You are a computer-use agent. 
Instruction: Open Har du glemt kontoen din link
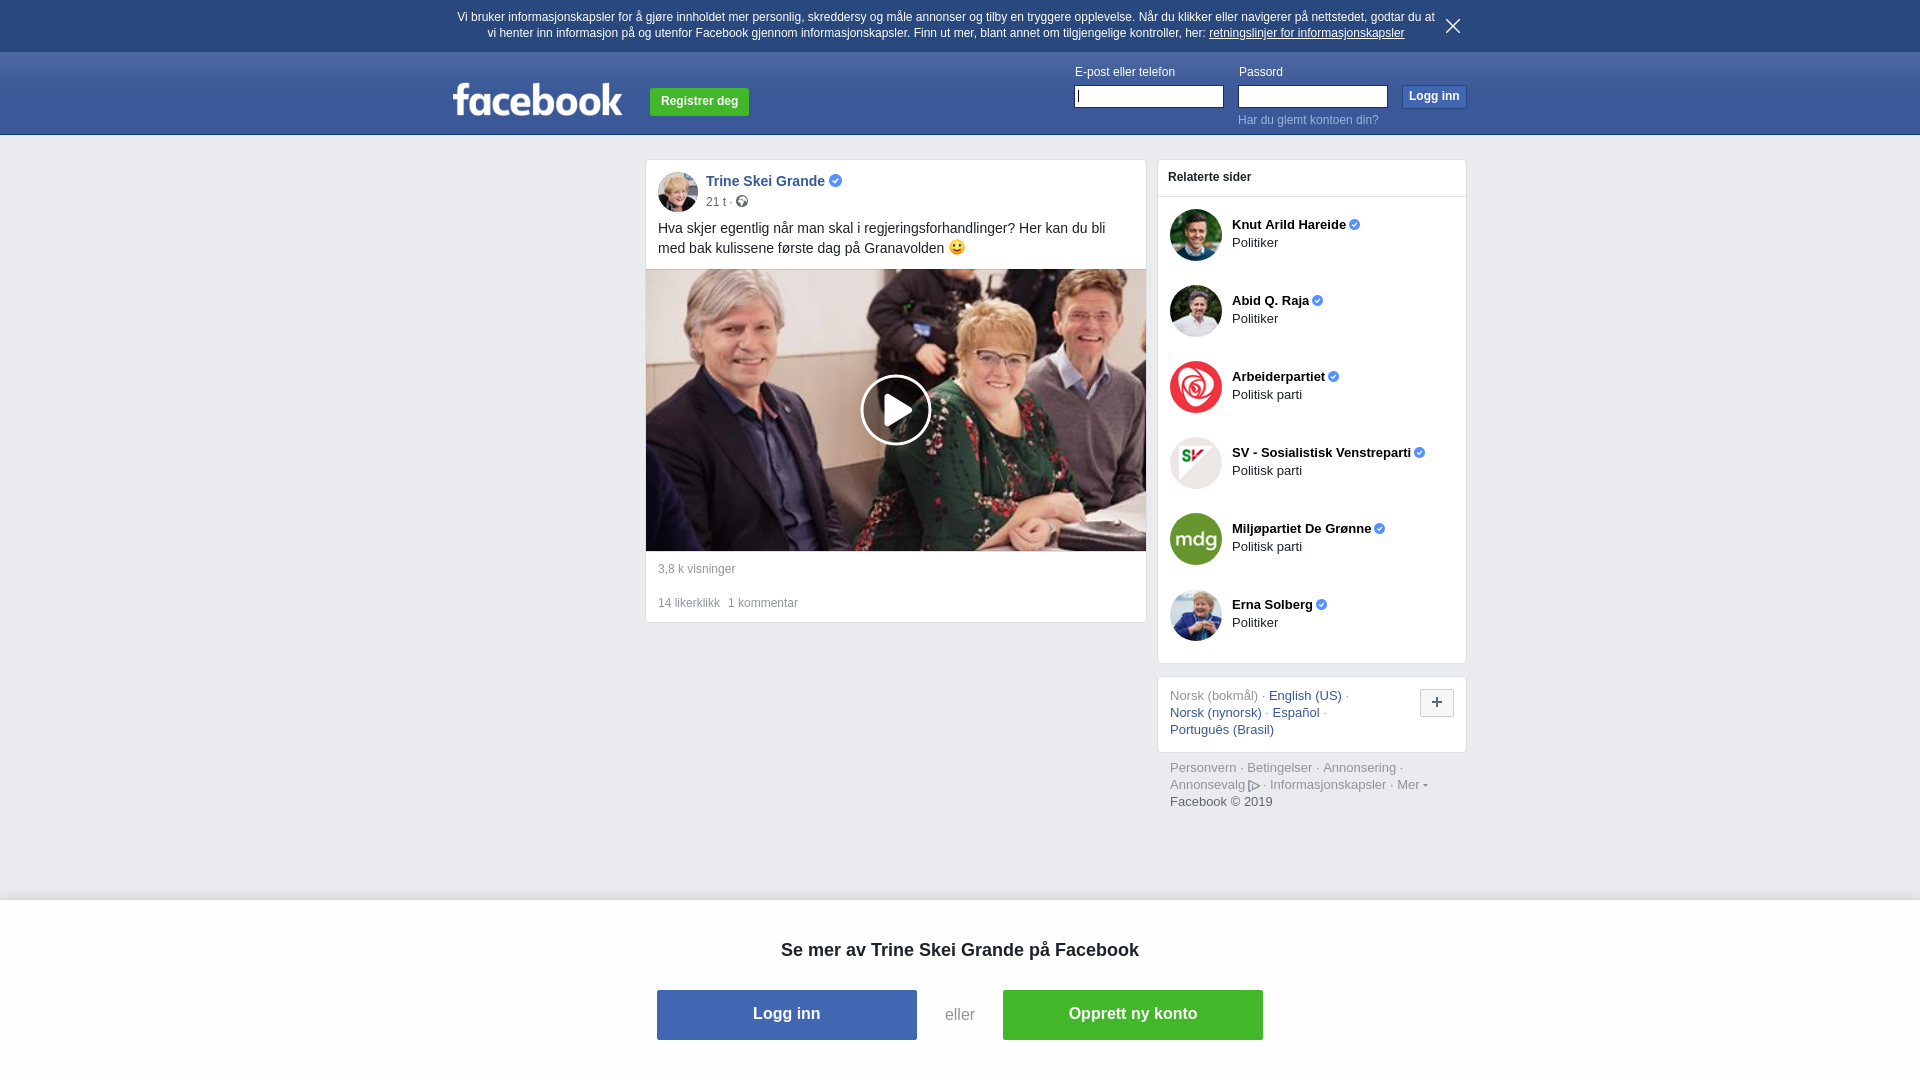tap(1308, 120)
